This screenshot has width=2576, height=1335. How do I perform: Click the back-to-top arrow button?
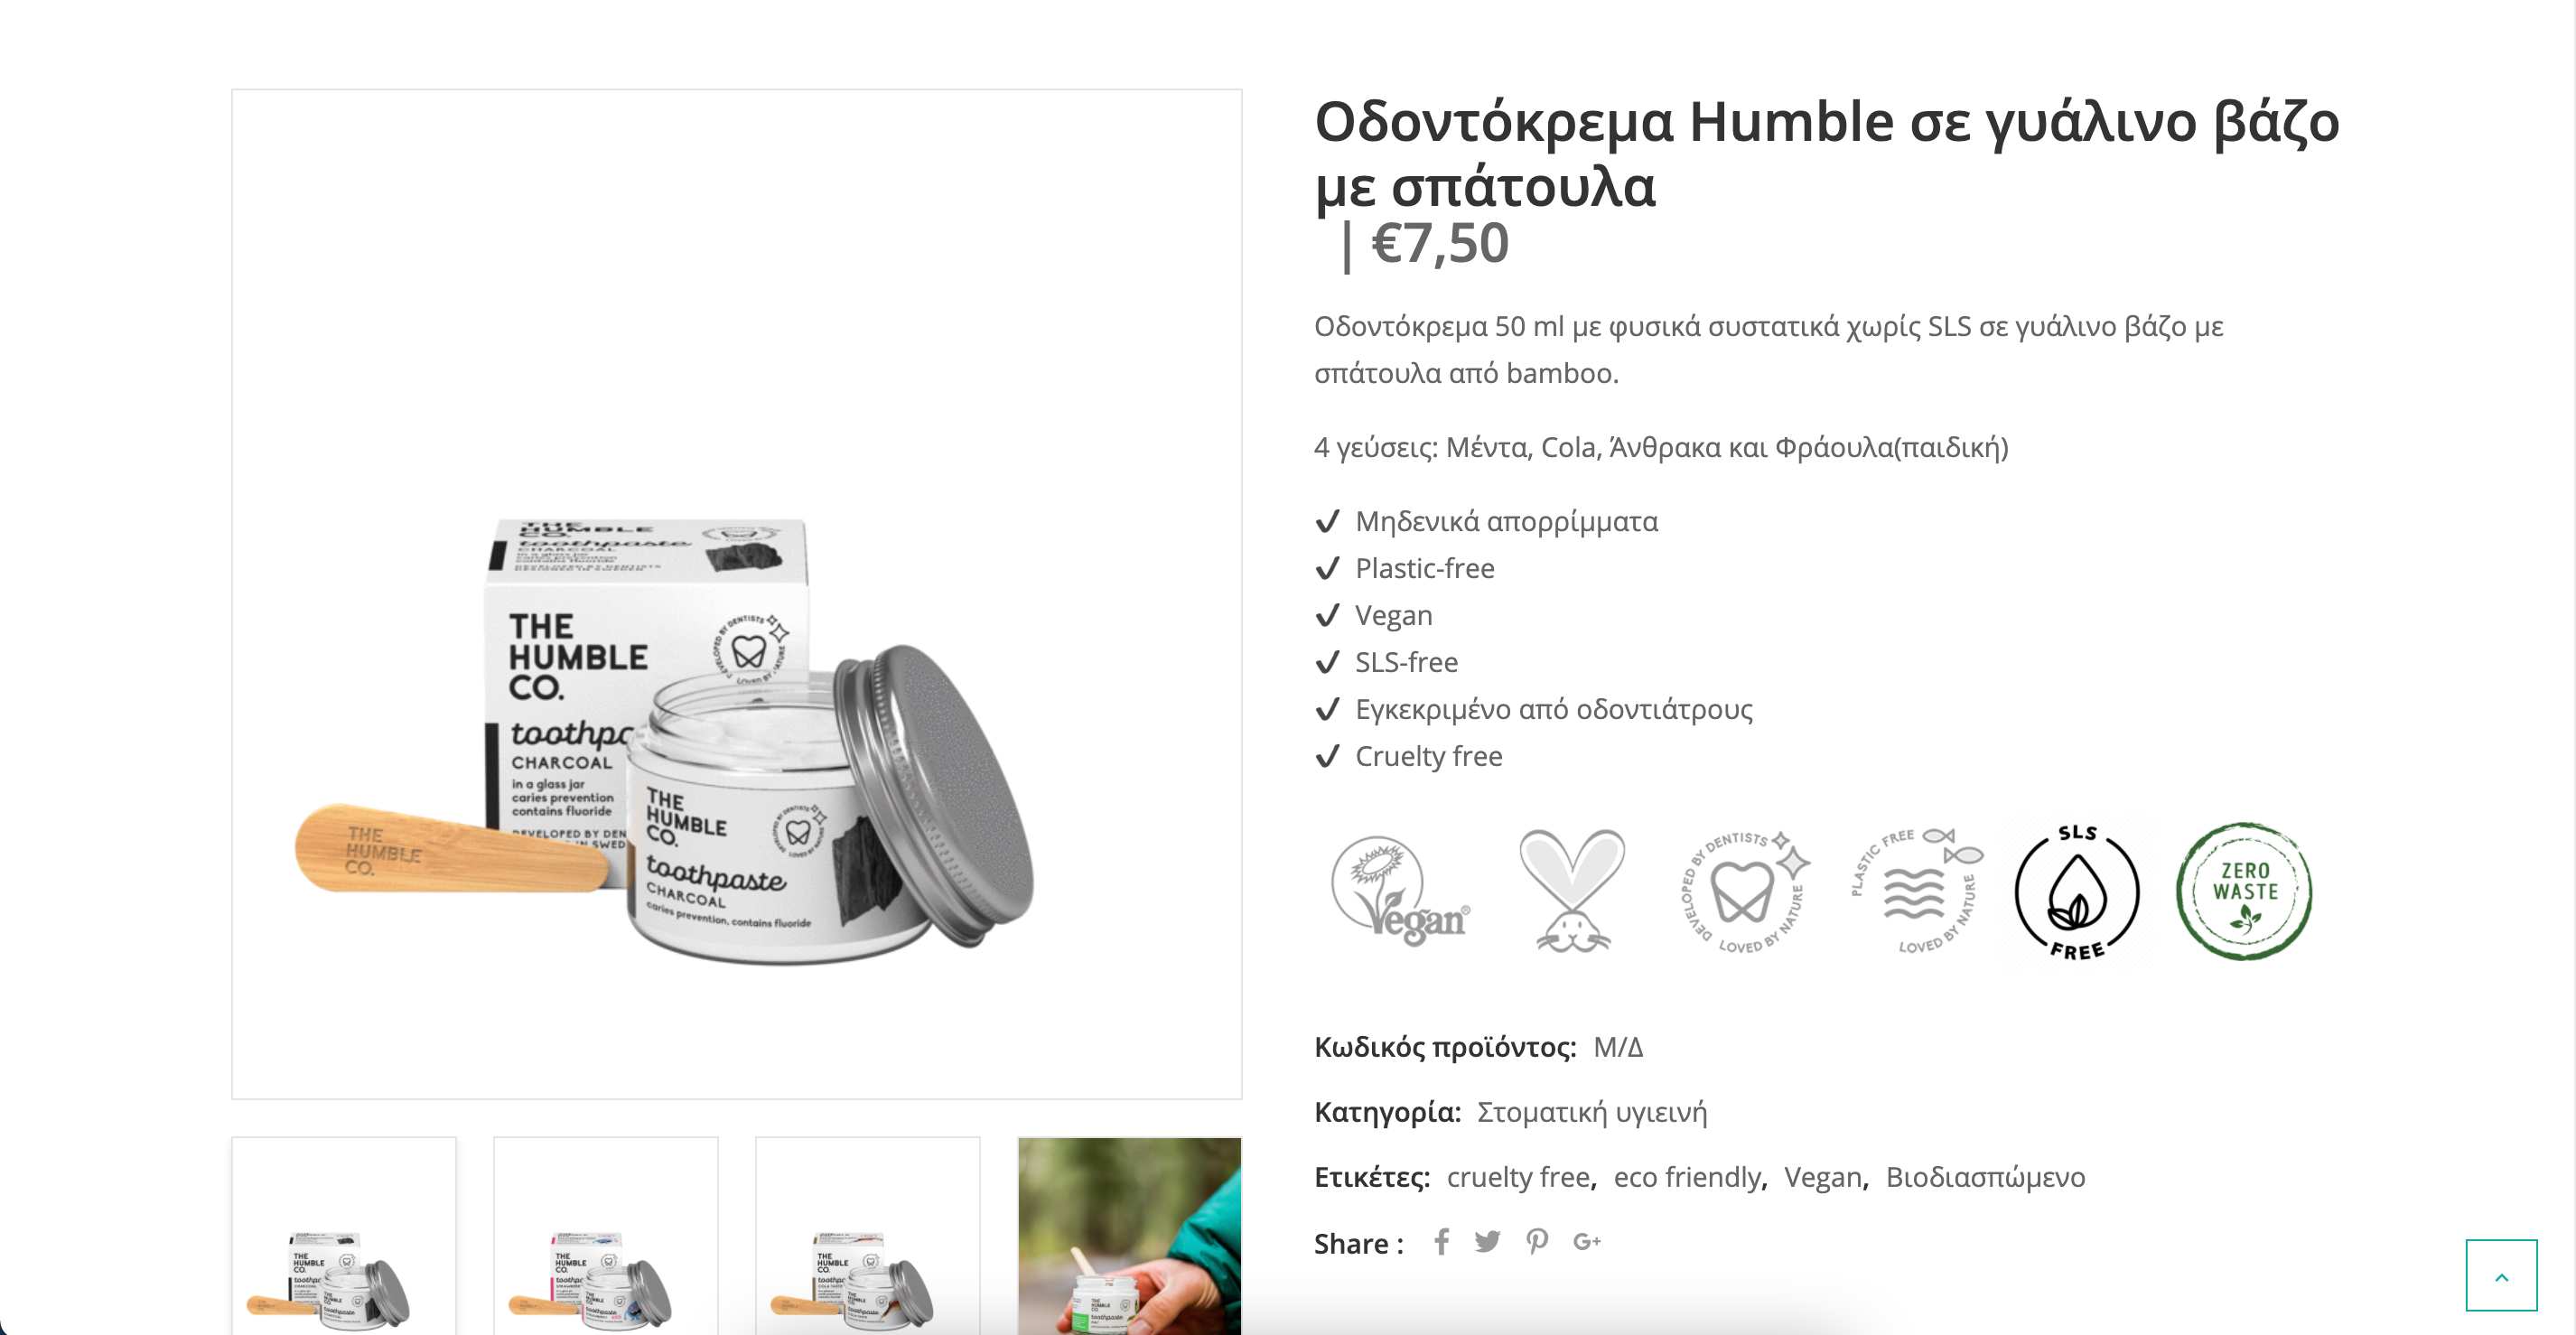click(2501, 1275)
